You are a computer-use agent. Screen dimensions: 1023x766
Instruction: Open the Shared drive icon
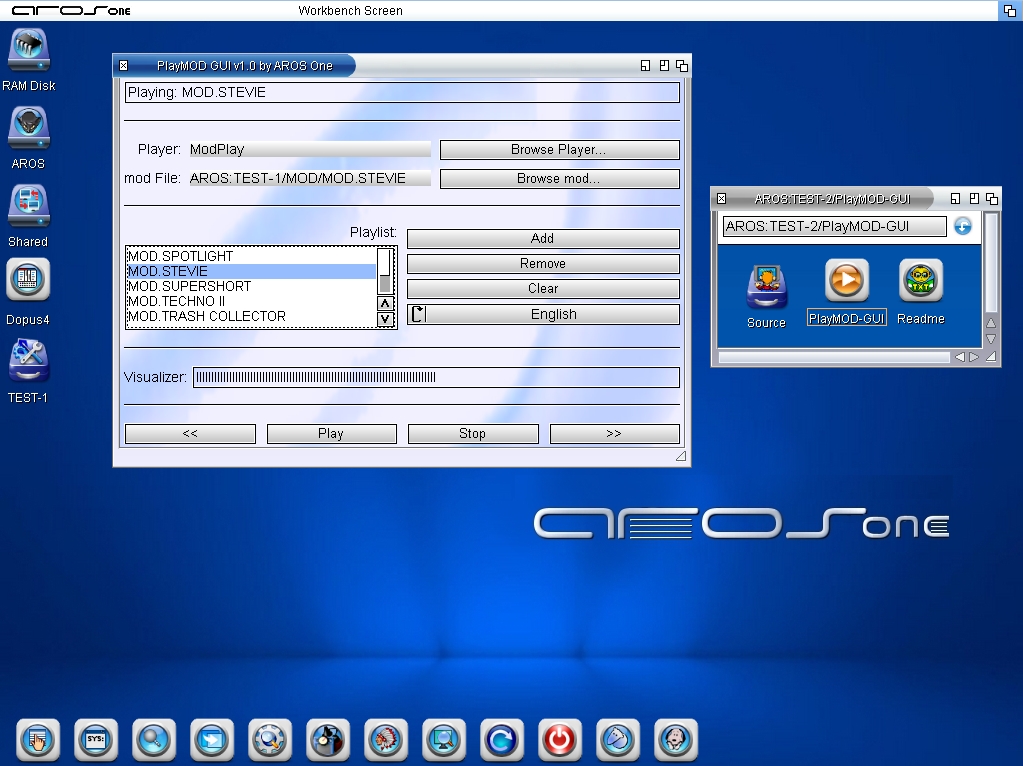click(29, 206)
